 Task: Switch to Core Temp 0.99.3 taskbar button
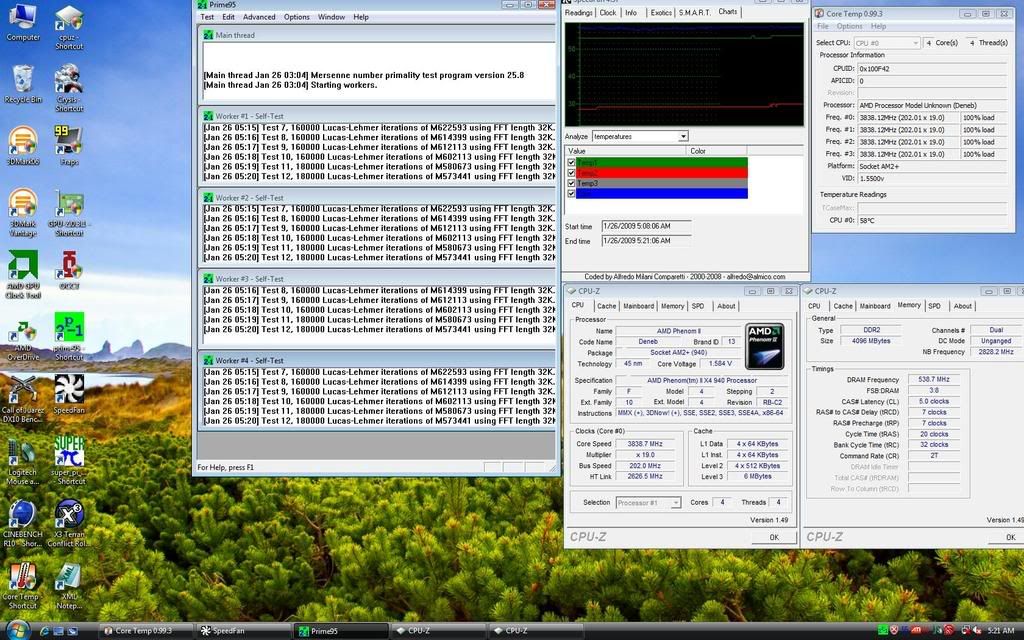(x=145, y=631)
